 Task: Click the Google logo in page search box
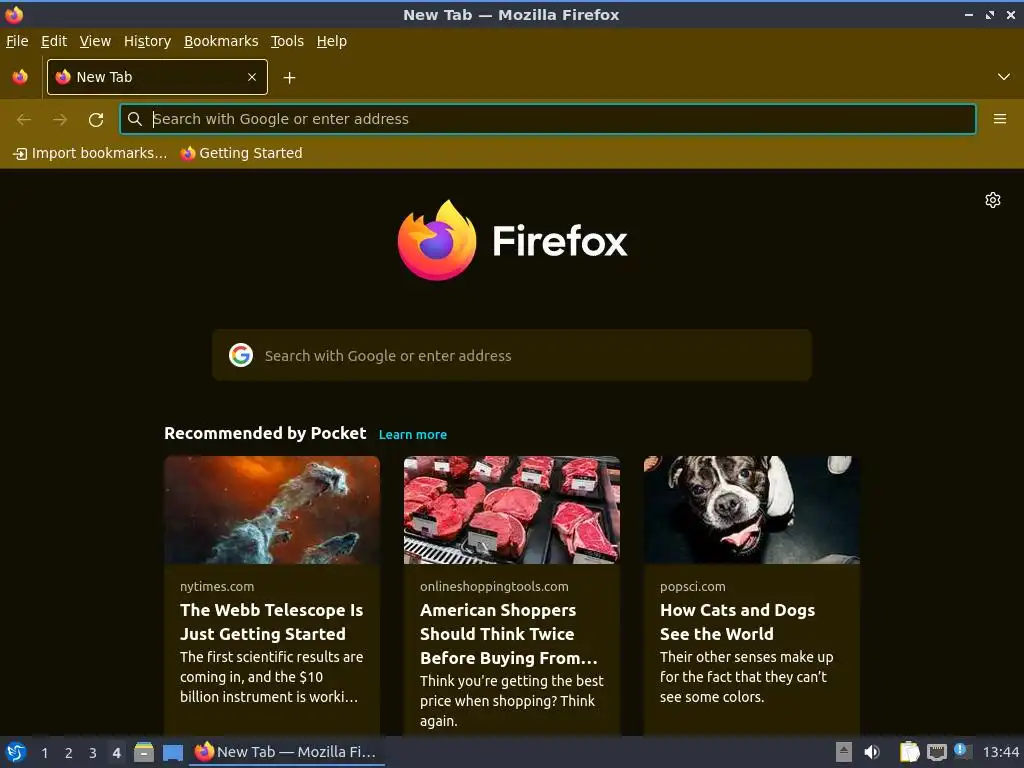pyautogui.click(x=241, y=355)
